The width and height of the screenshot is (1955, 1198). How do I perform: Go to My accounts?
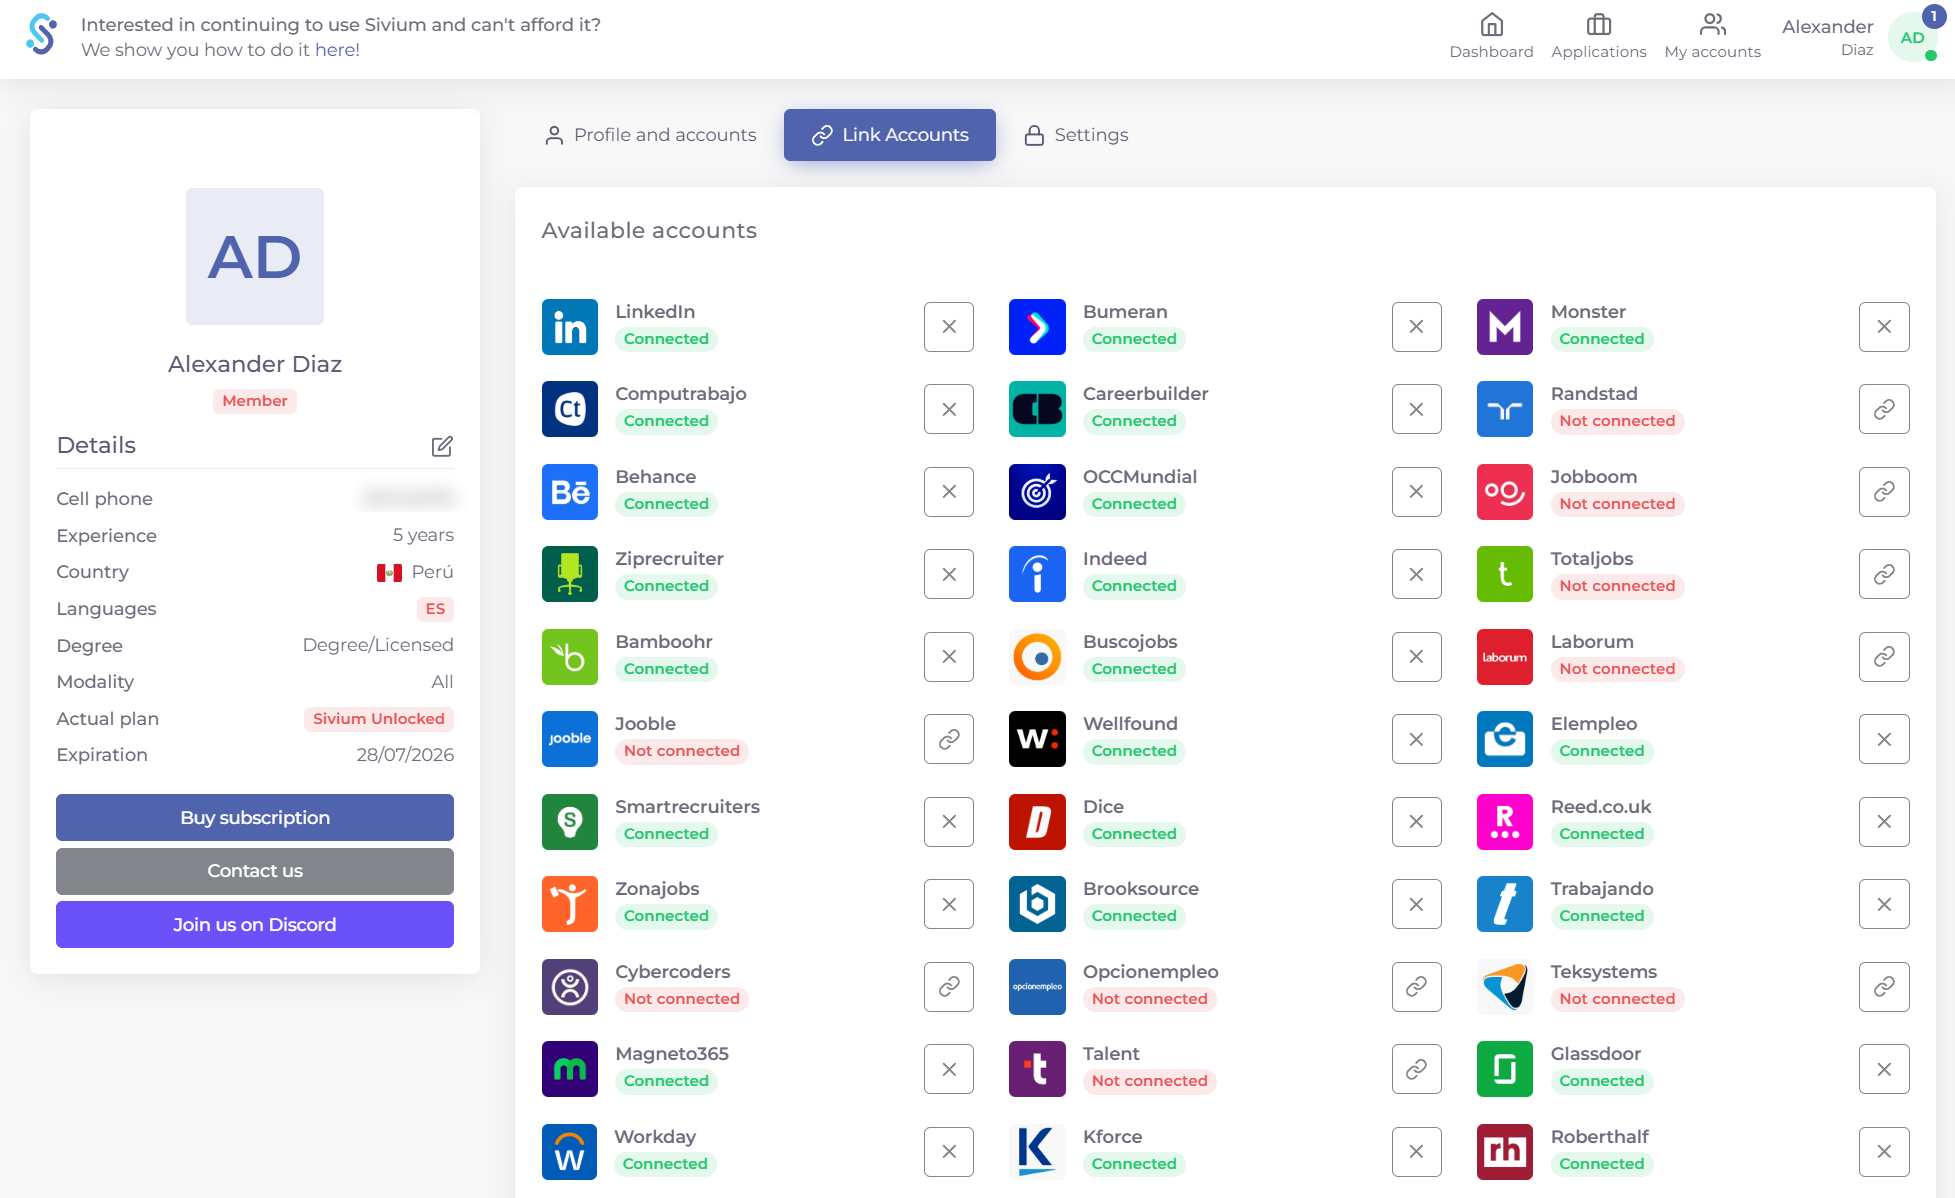(x=1712, y=37)
